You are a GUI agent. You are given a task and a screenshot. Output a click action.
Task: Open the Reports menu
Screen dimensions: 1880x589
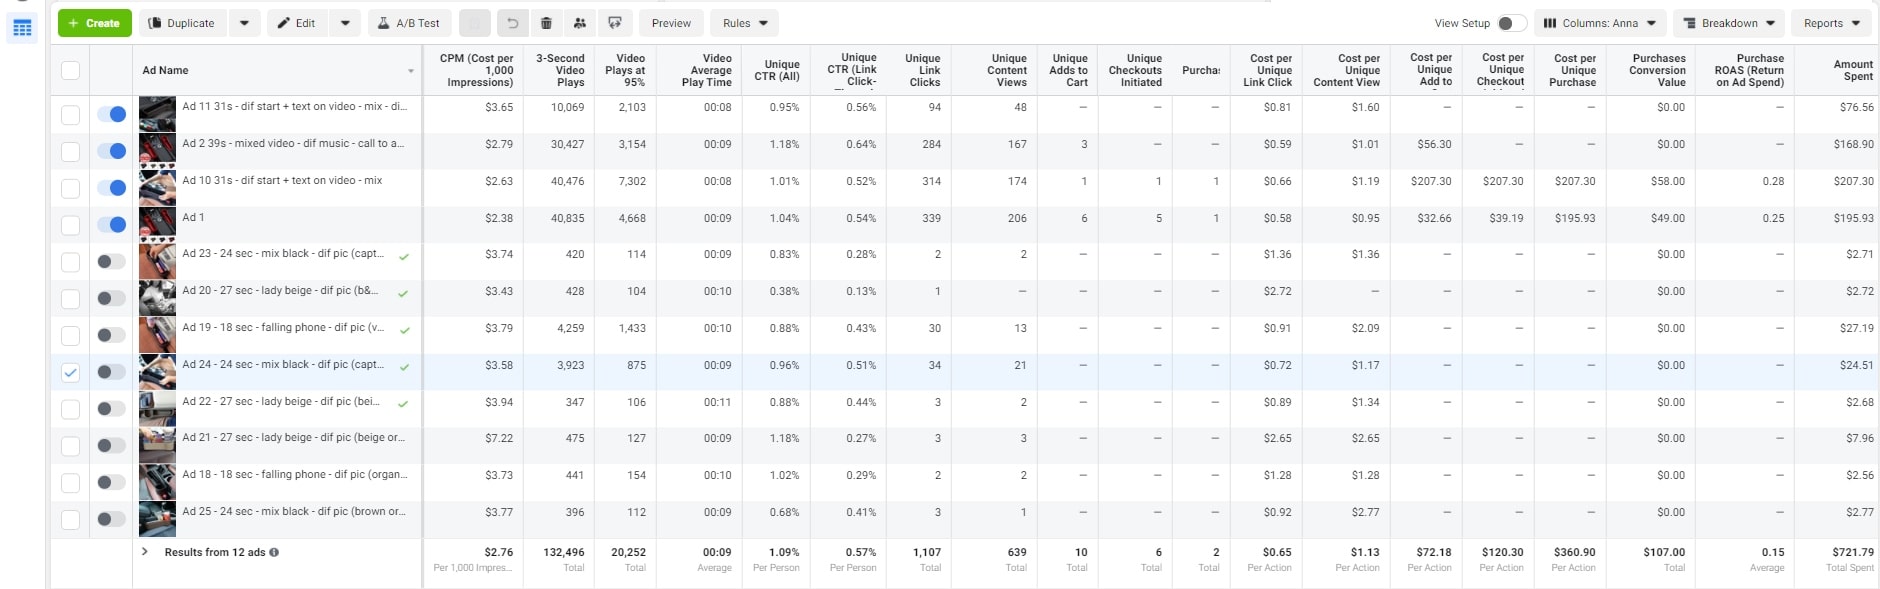(x=1830, y=22)
